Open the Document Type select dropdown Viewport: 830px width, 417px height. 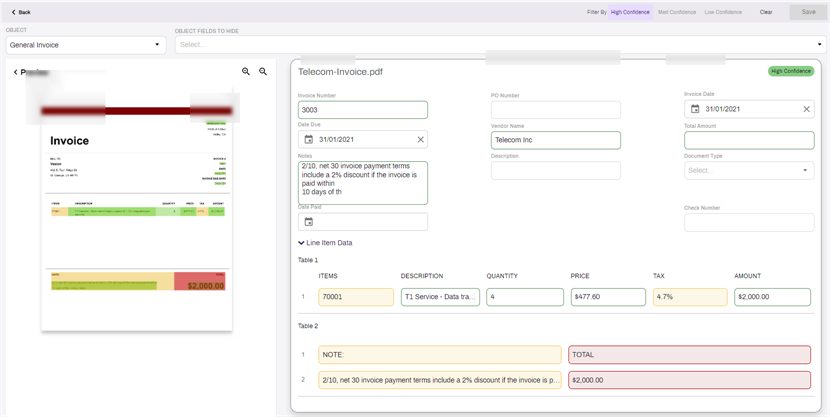(x=749, y=170)
